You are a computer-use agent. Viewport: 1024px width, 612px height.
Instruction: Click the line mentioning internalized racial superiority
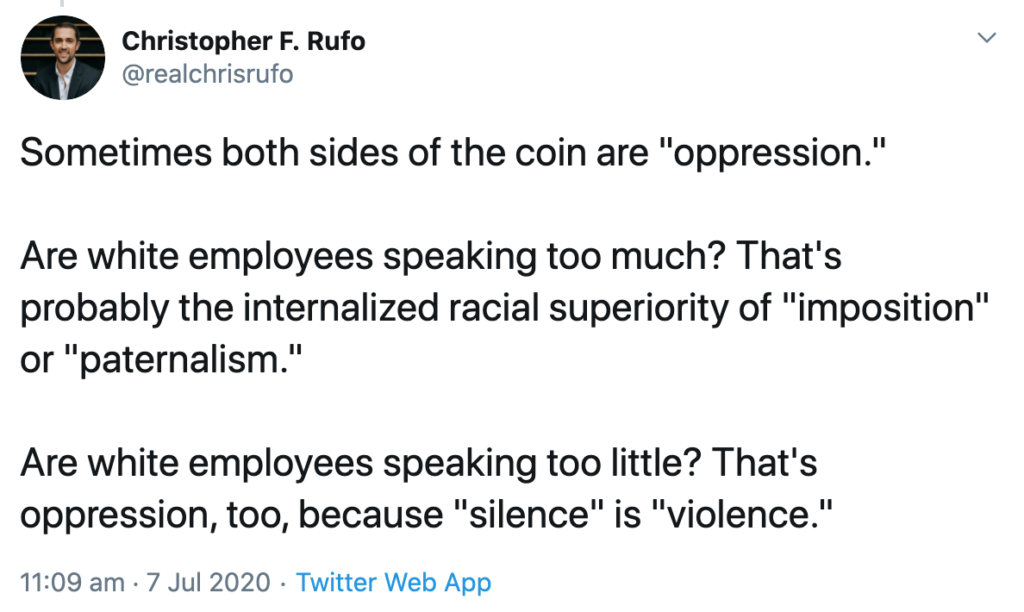pyautogui.click(x=504, y=308)
